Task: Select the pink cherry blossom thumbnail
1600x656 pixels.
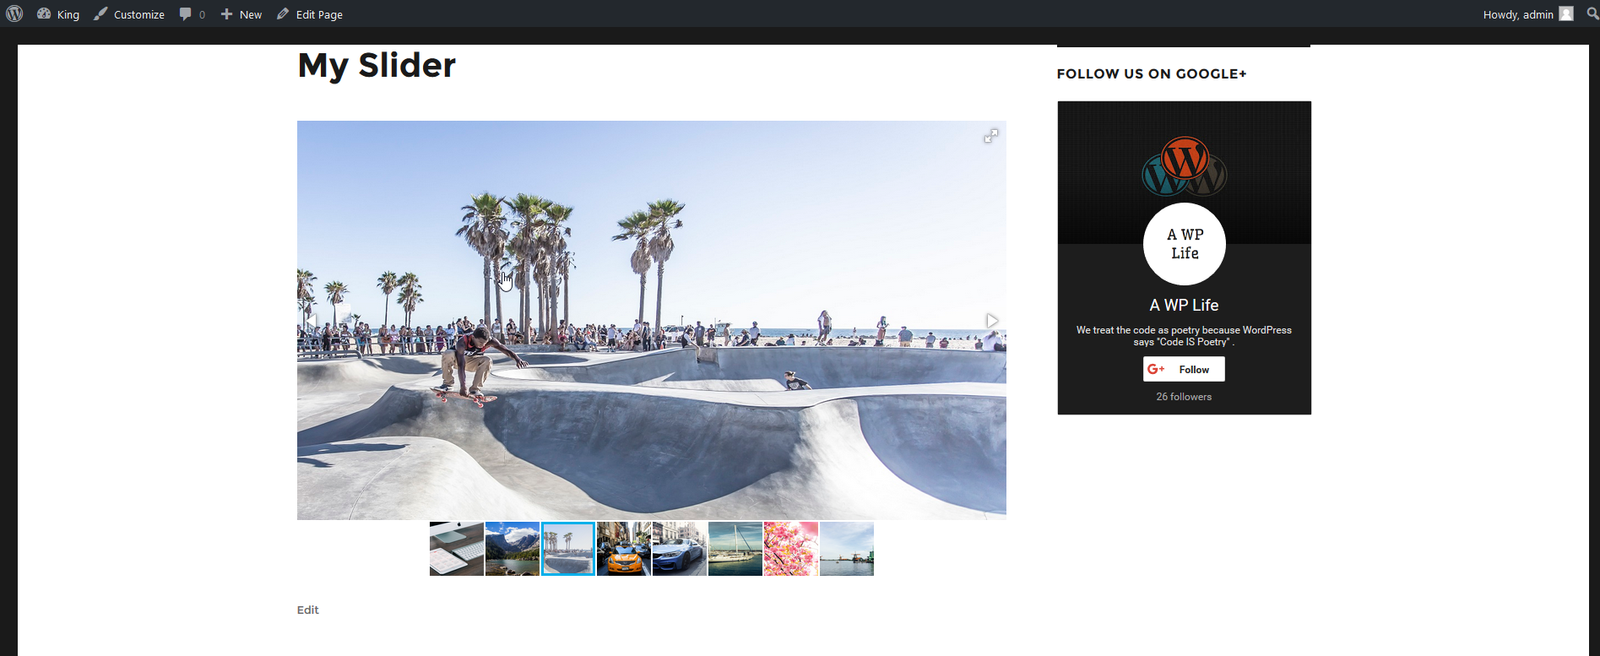Action: coord(791,549)
